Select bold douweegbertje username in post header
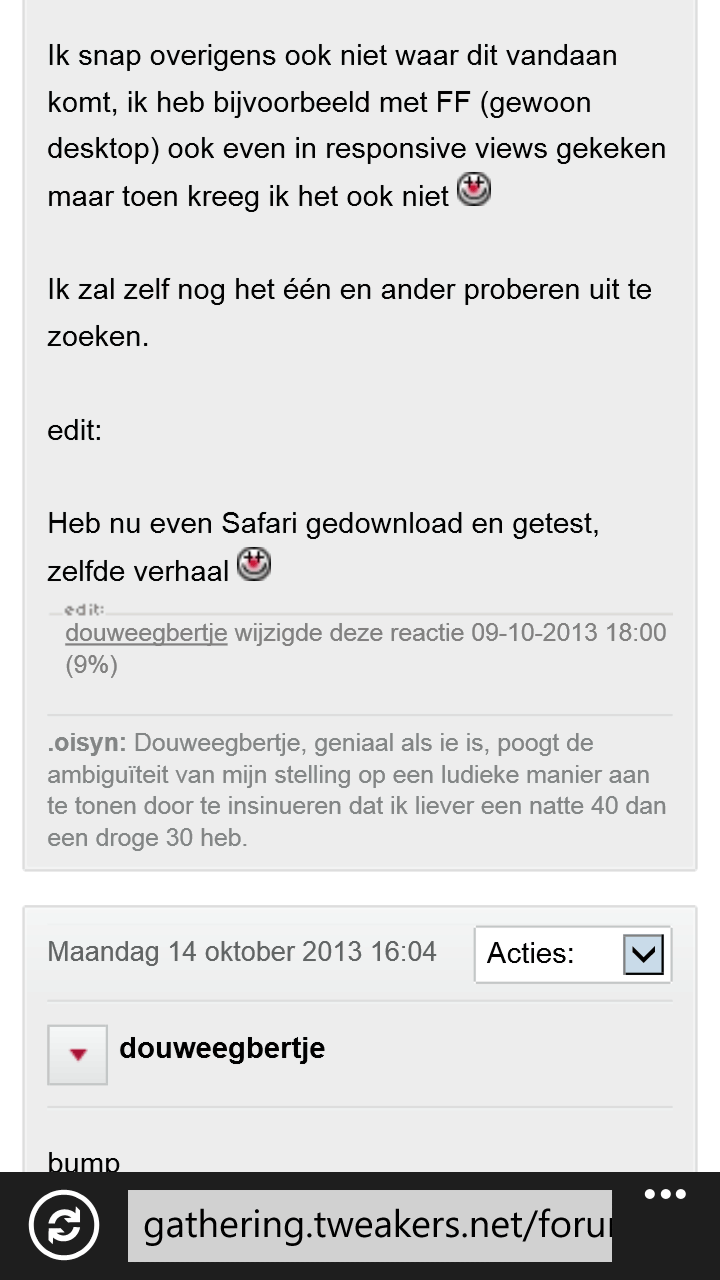 pos(222,1048)
